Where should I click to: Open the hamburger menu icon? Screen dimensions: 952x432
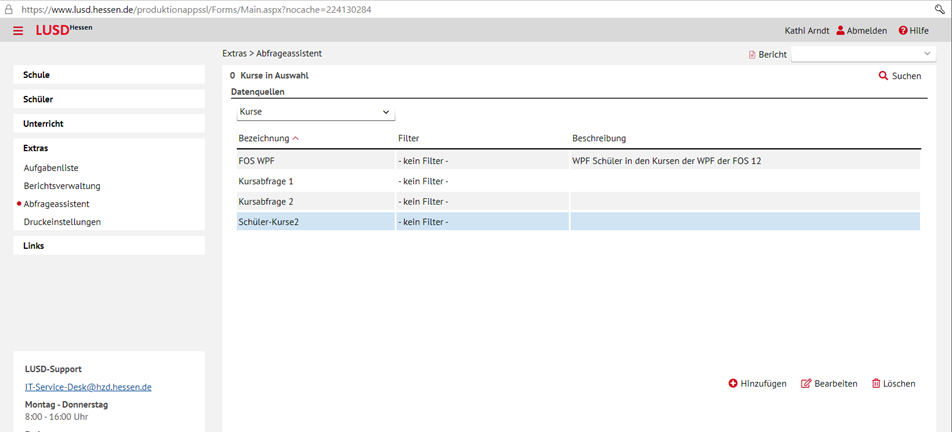[18, 31]
